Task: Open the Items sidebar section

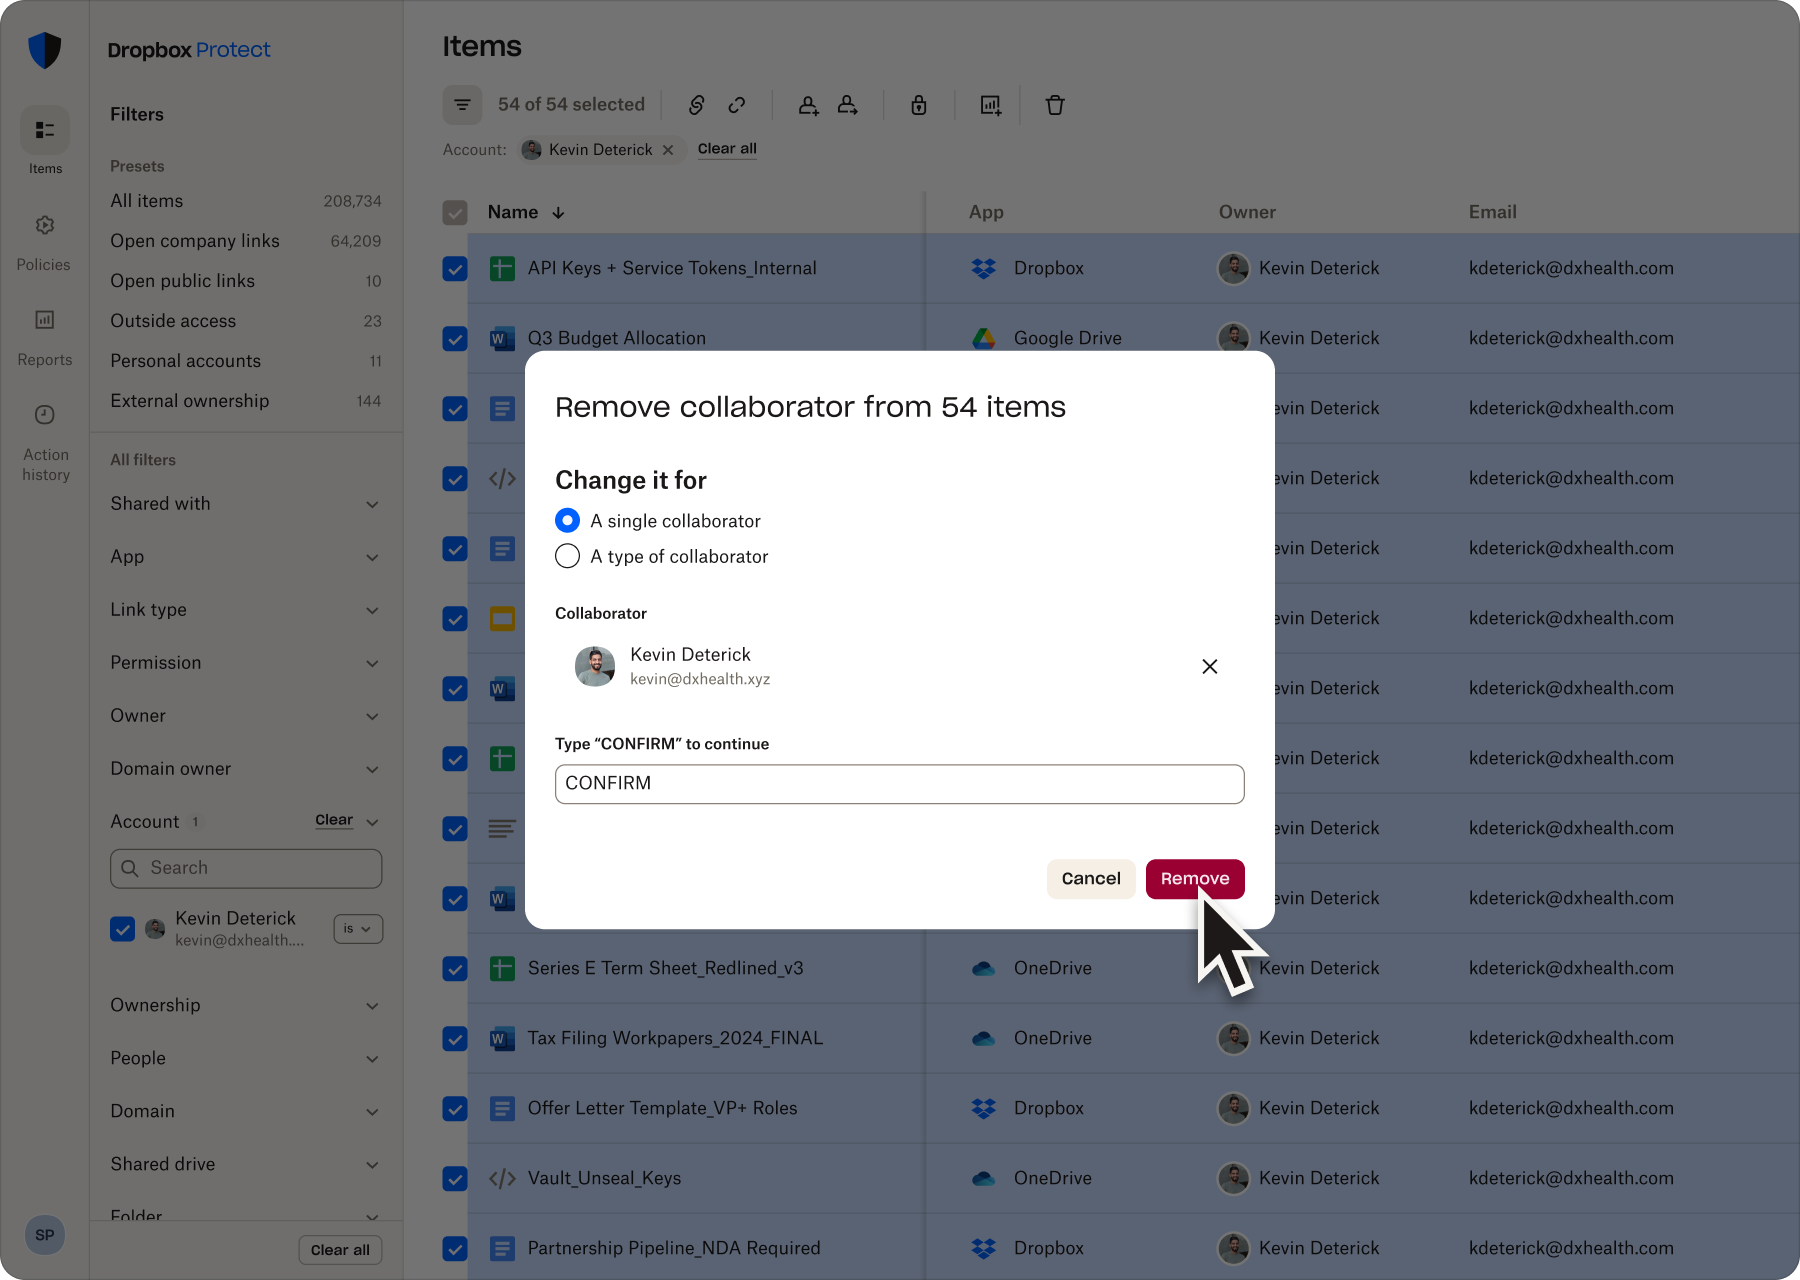Action: (x=45, y=142)
